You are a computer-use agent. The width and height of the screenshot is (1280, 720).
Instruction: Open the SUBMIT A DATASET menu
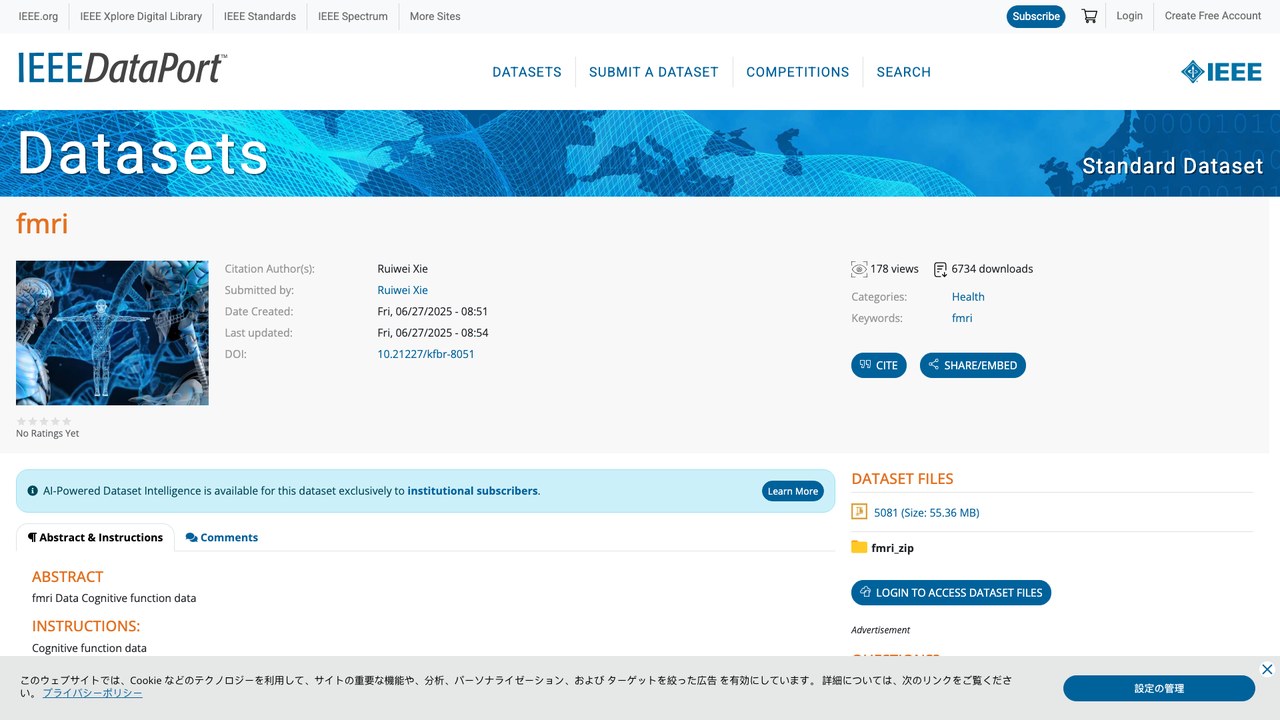click(x=654, y=72)
